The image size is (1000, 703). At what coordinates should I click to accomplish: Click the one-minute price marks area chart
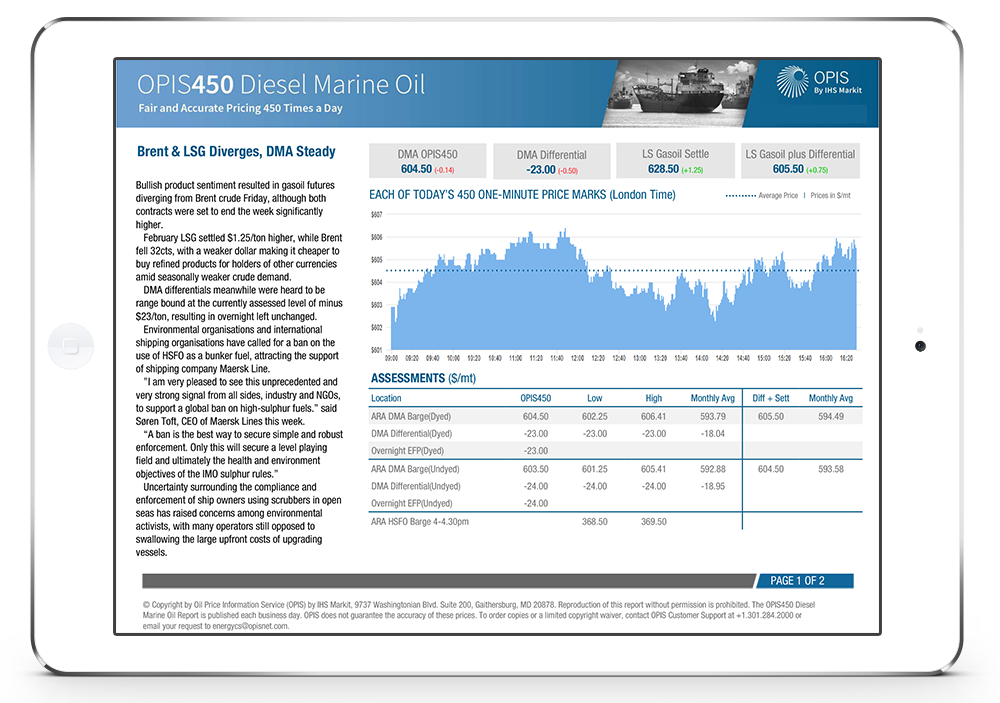point(624,290)
